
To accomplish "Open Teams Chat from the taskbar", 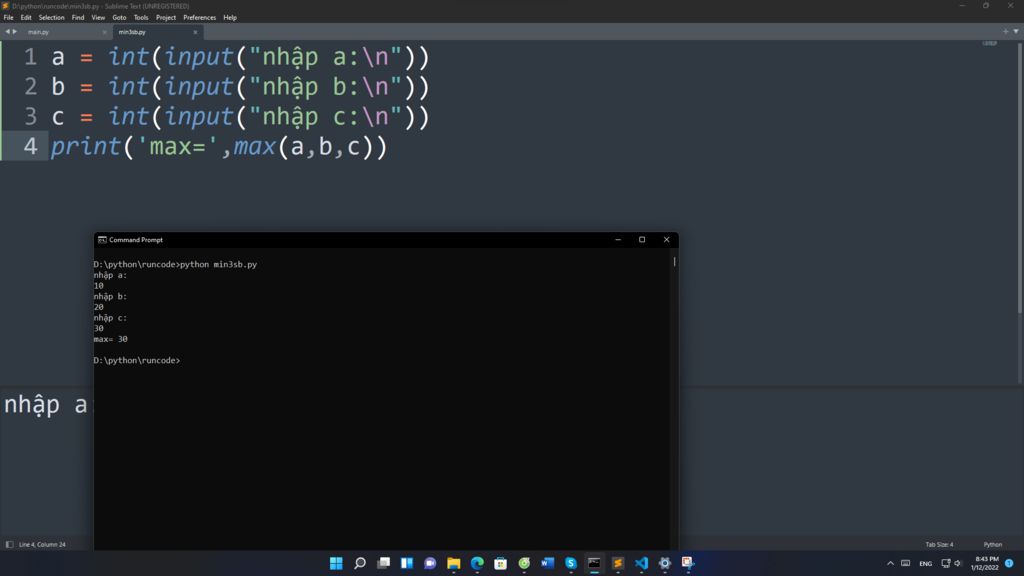I will (x=430, y=563).
